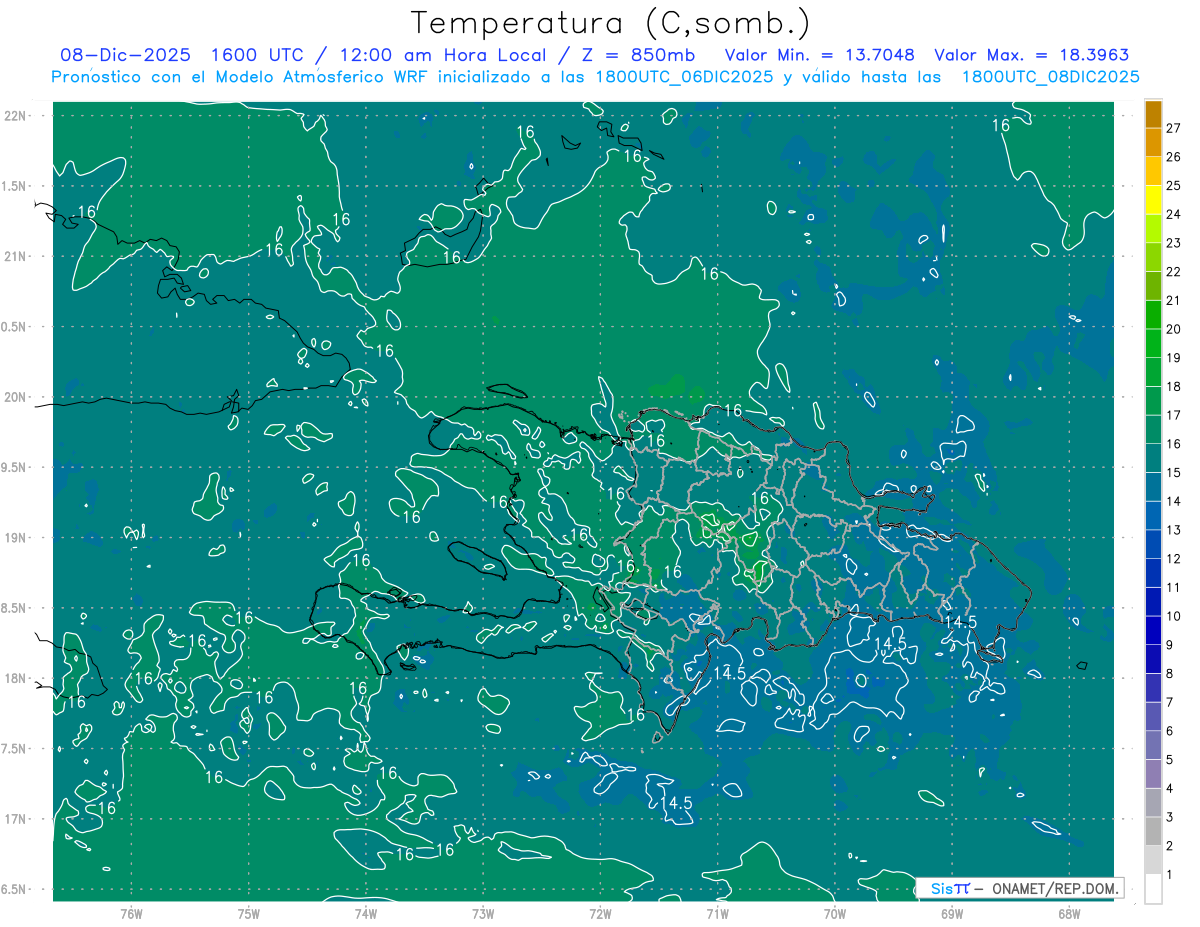Click the orange swatch atop the color scale
This screenshot has height=927, width=1200.
click(1154, 114)
